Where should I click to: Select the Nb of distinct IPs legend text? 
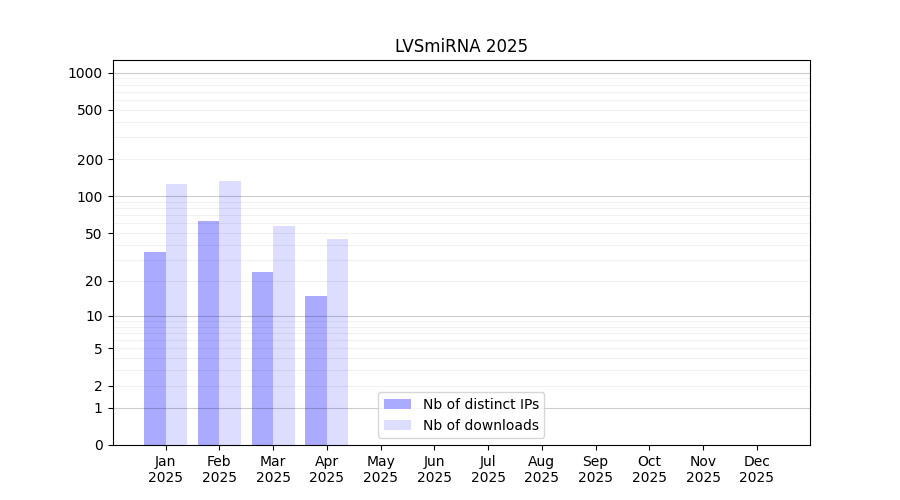(480, 404)
